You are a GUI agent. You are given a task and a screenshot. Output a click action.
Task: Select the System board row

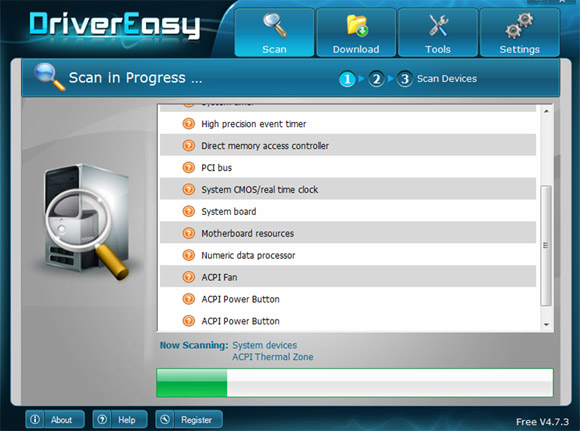[348, 211]
